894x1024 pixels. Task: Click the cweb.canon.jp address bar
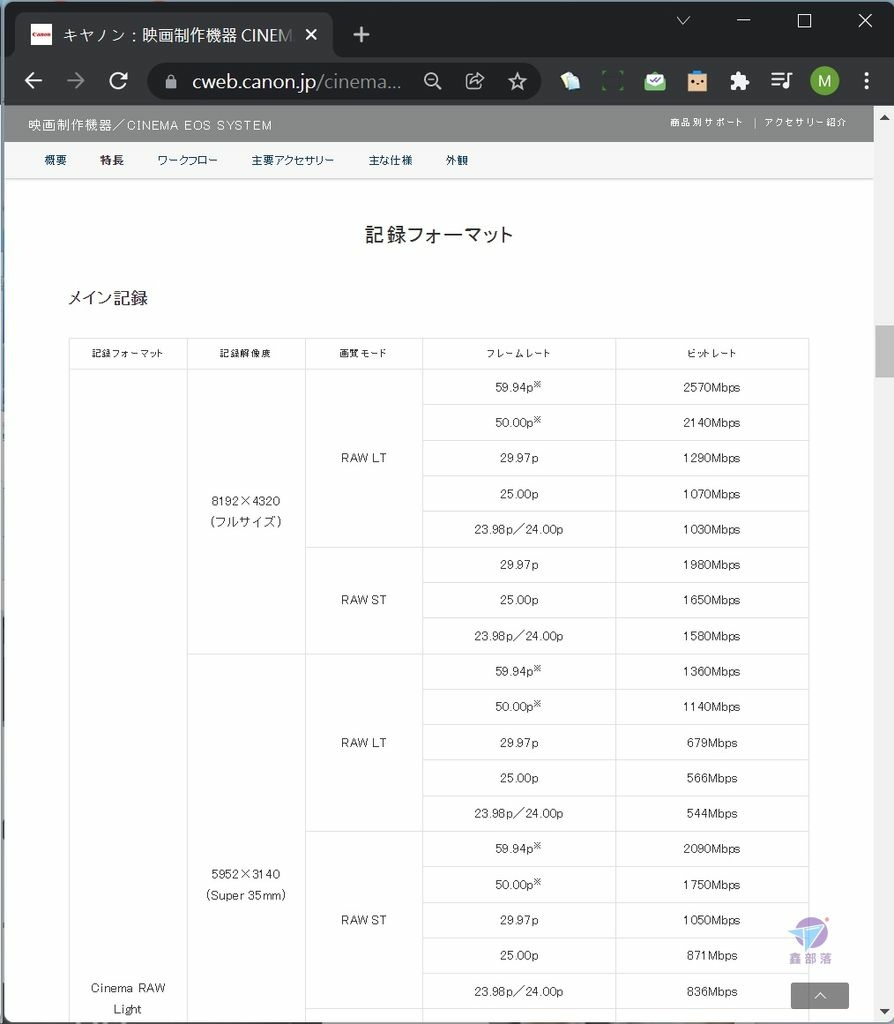[x=296, y=82]
